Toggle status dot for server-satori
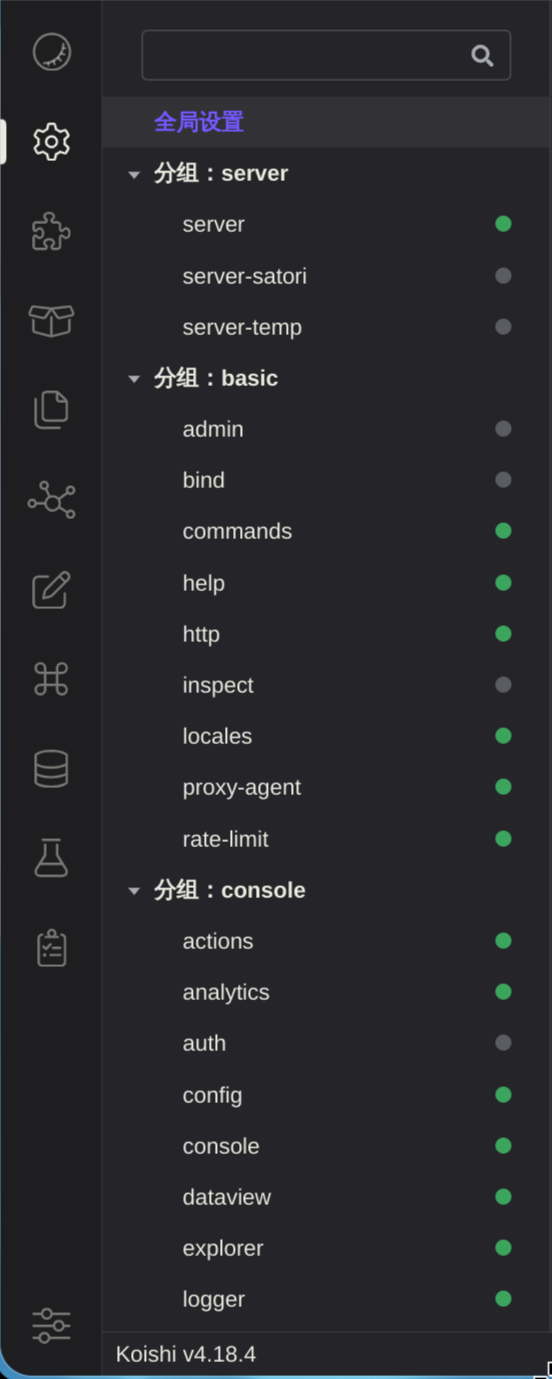This screenshot has height=1379, width=552. [x=503, y=276]
